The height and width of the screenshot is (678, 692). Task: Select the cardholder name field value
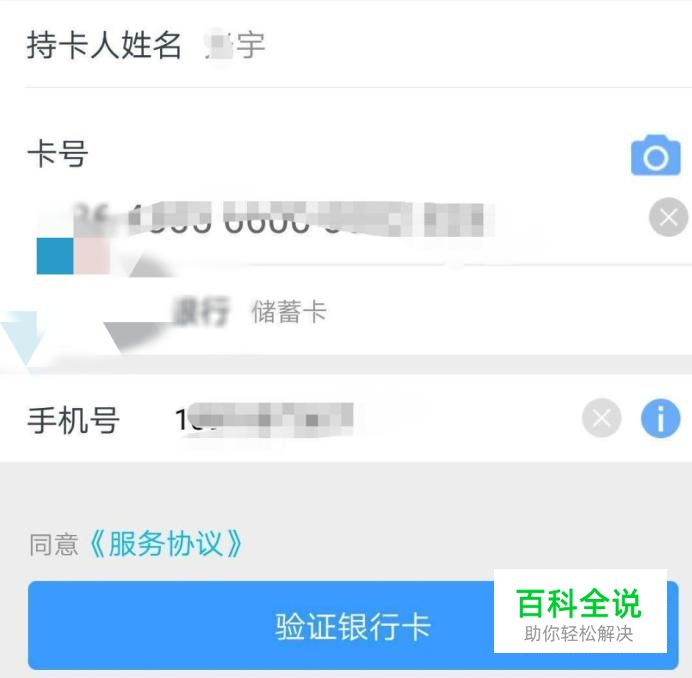235,44
